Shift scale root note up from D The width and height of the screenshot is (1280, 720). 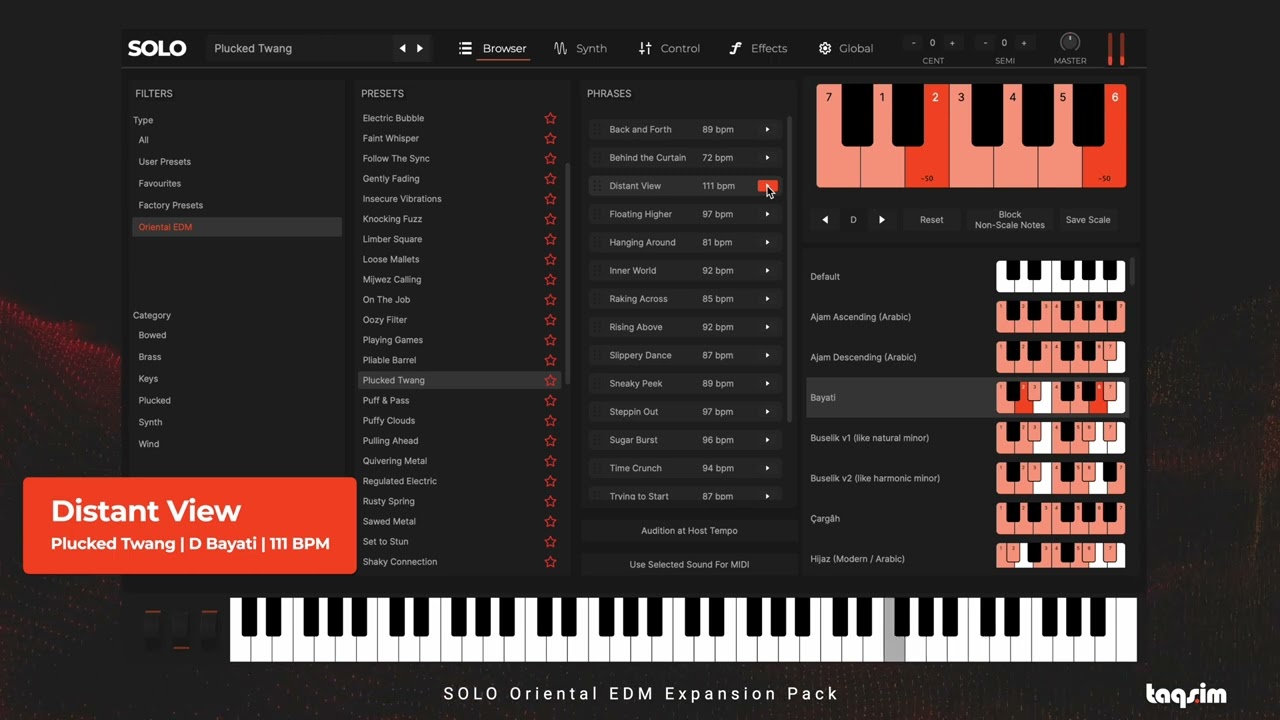[x=881, y=220]
